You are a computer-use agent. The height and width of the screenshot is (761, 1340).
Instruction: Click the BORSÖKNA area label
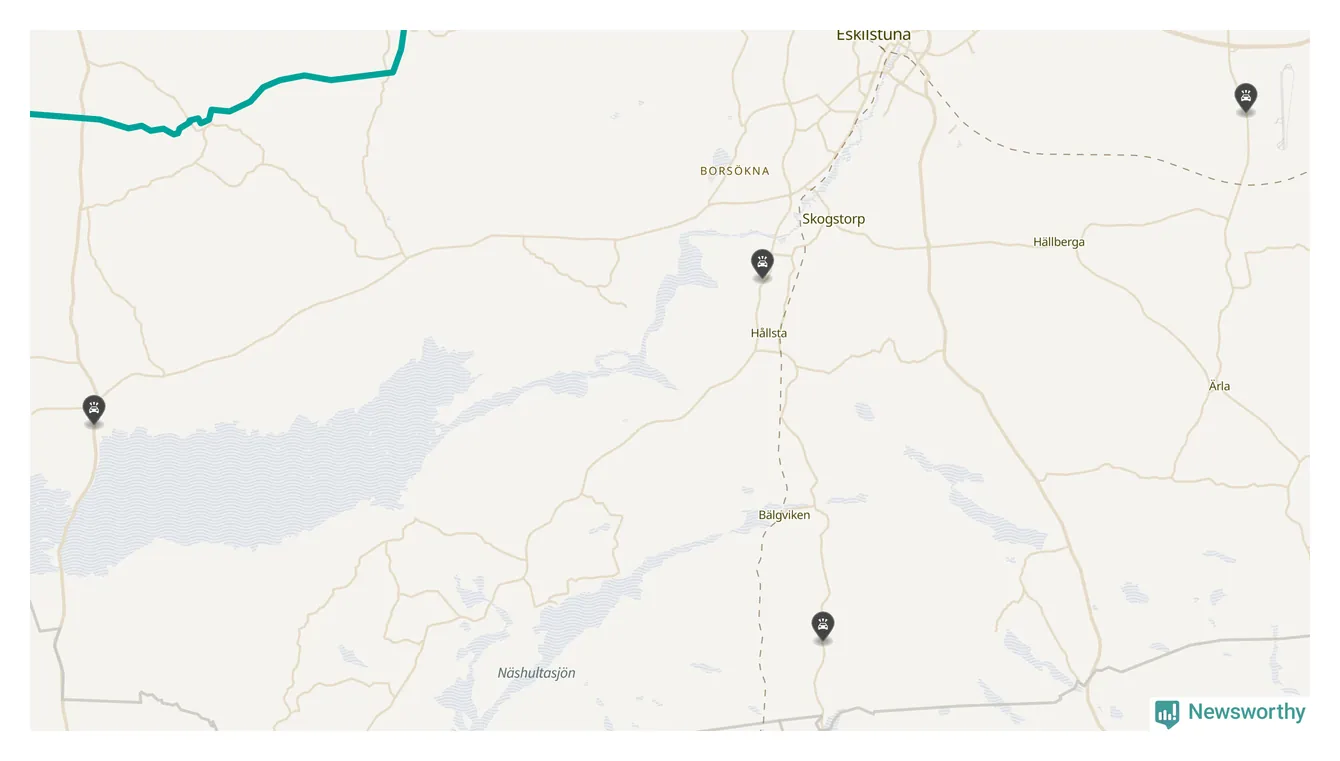click(x=735, y=171)
